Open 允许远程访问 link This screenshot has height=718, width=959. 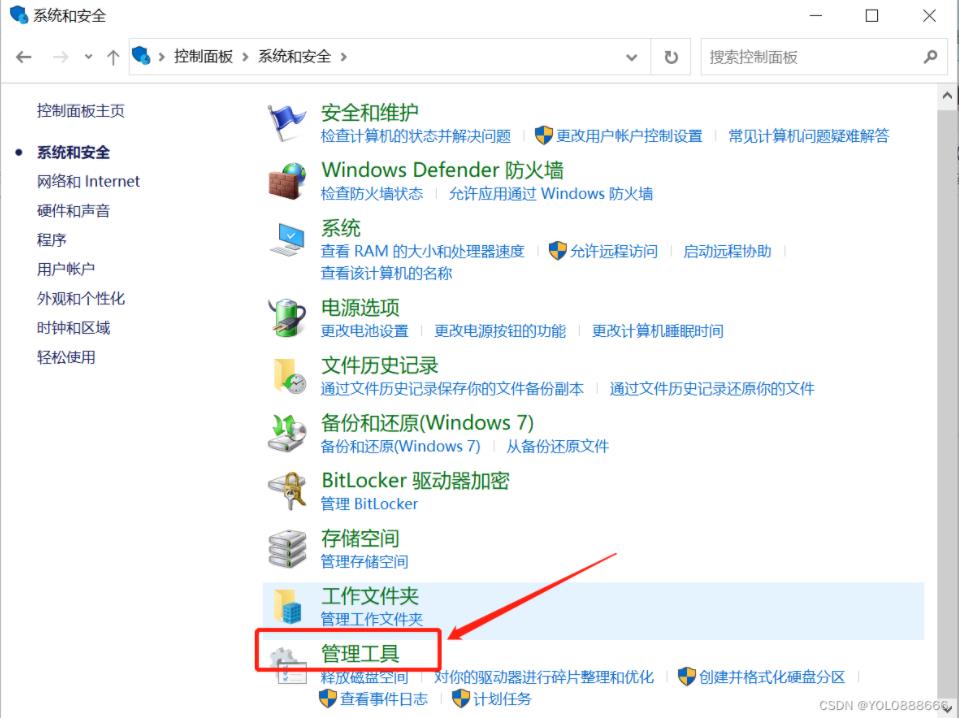pos(613,251)
